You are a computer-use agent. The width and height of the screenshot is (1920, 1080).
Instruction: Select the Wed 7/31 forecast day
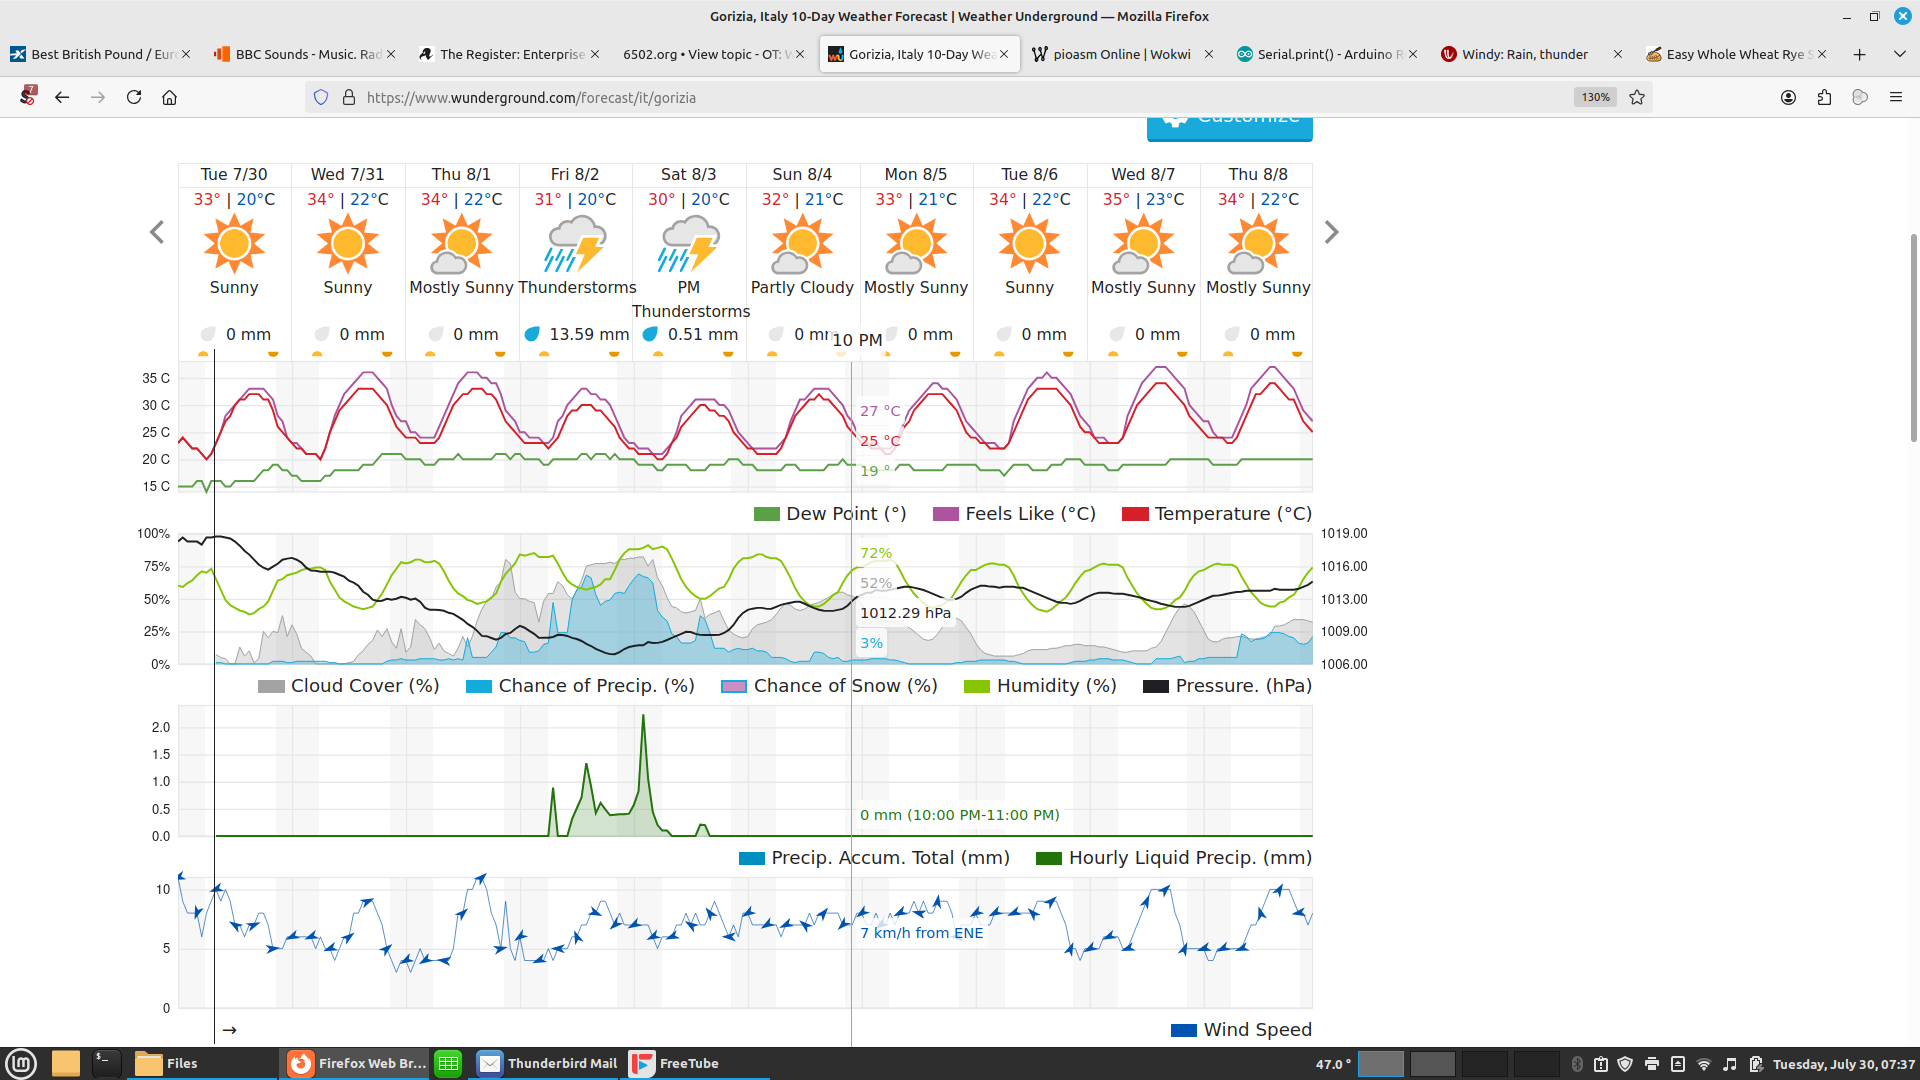tap(347, 174)
